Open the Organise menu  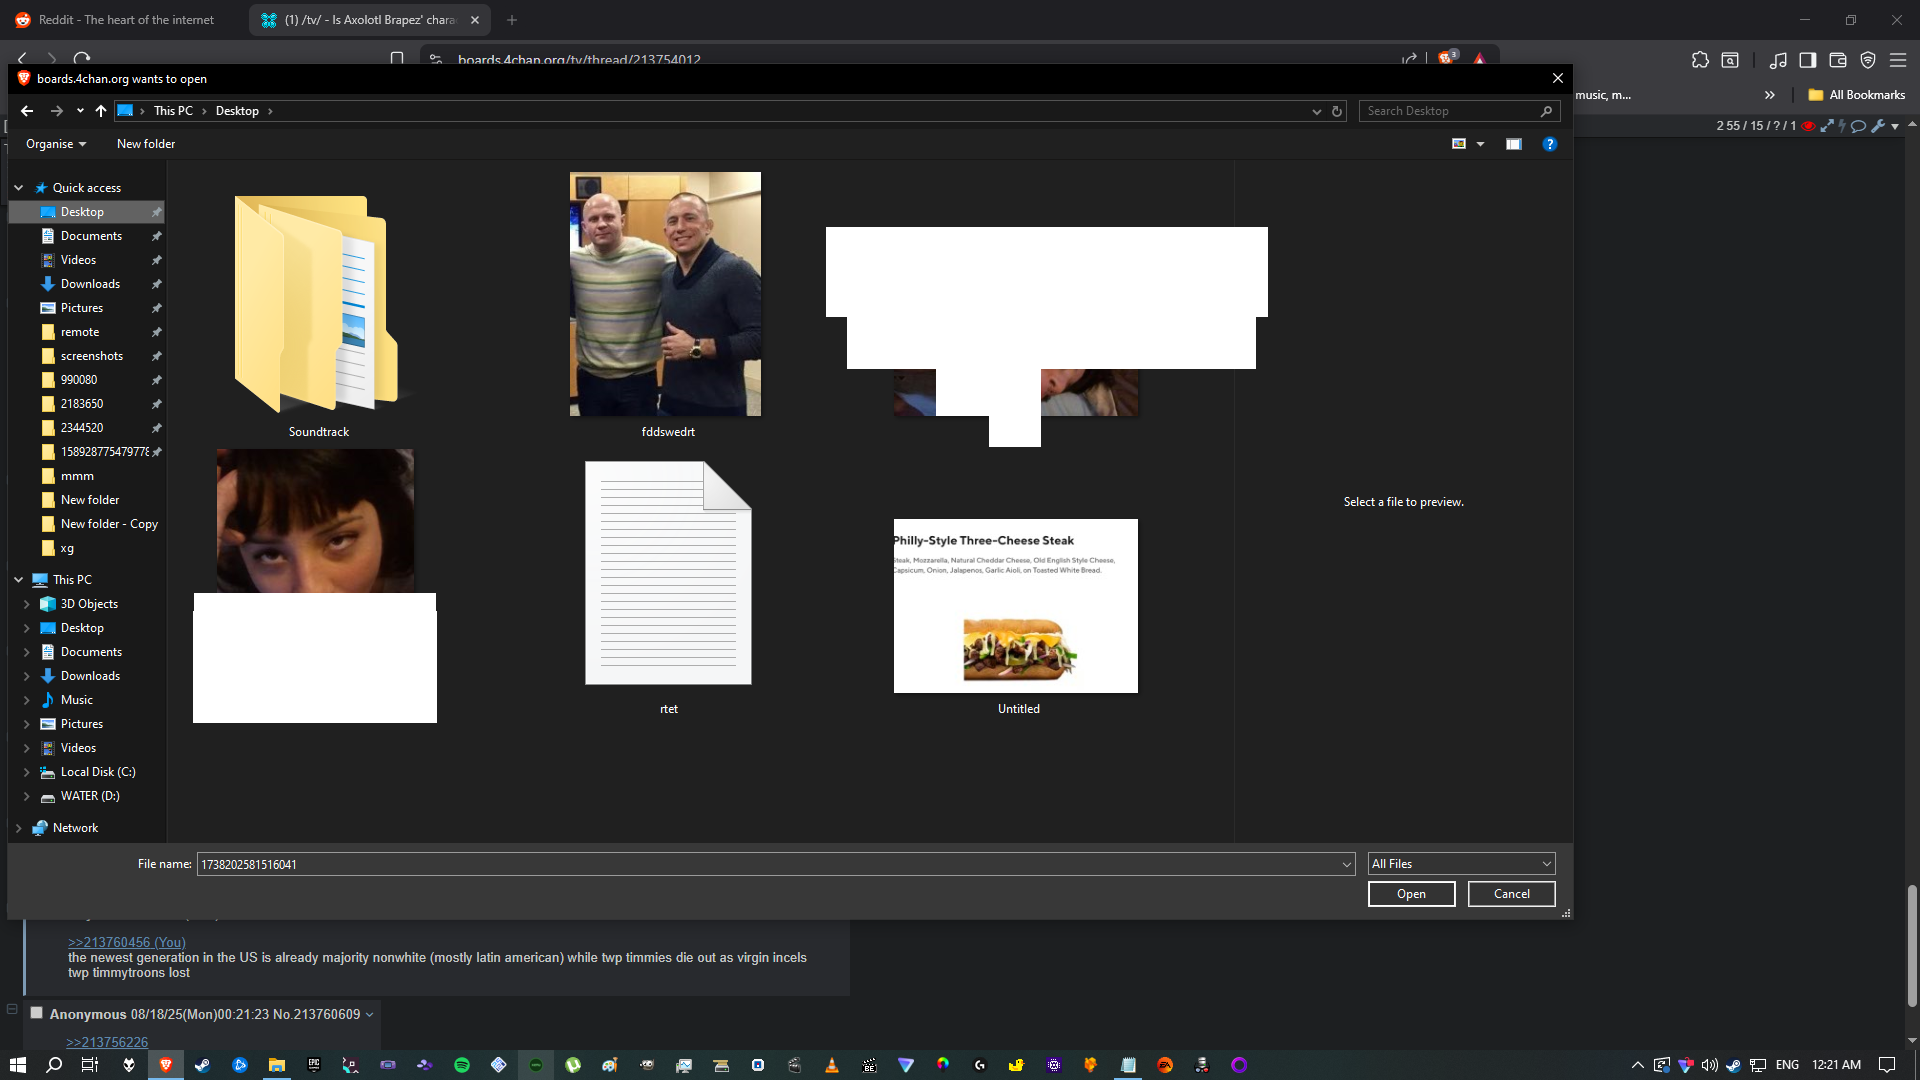(x=56, y=144)
